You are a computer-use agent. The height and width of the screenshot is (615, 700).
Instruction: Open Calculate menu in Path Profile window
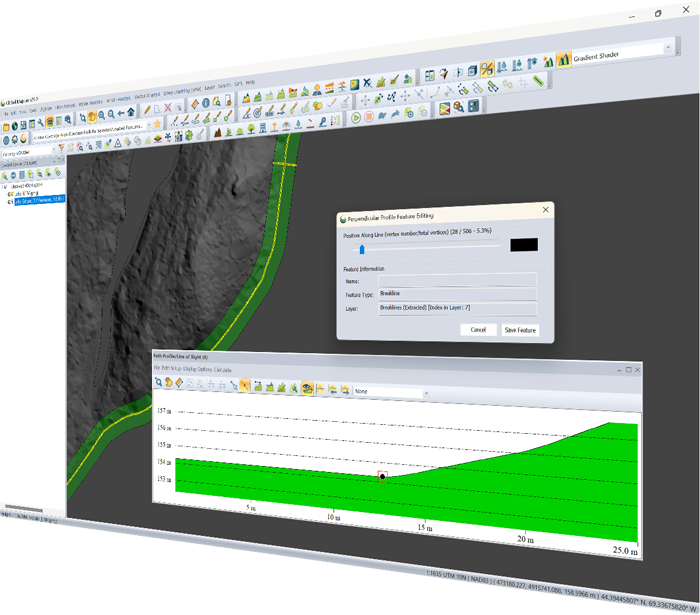(223, 370)
